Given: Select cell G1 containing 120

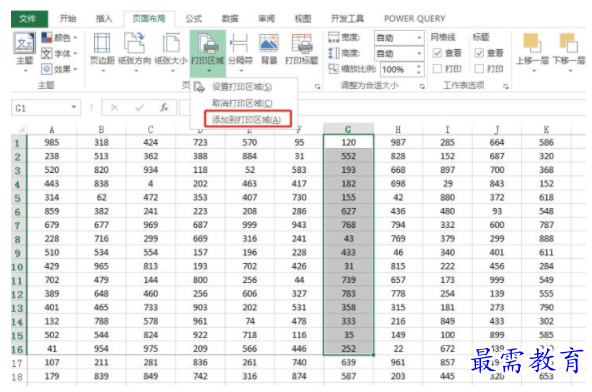Looking at the screenshot, I should pyautogui.click(x=348, y=142).
